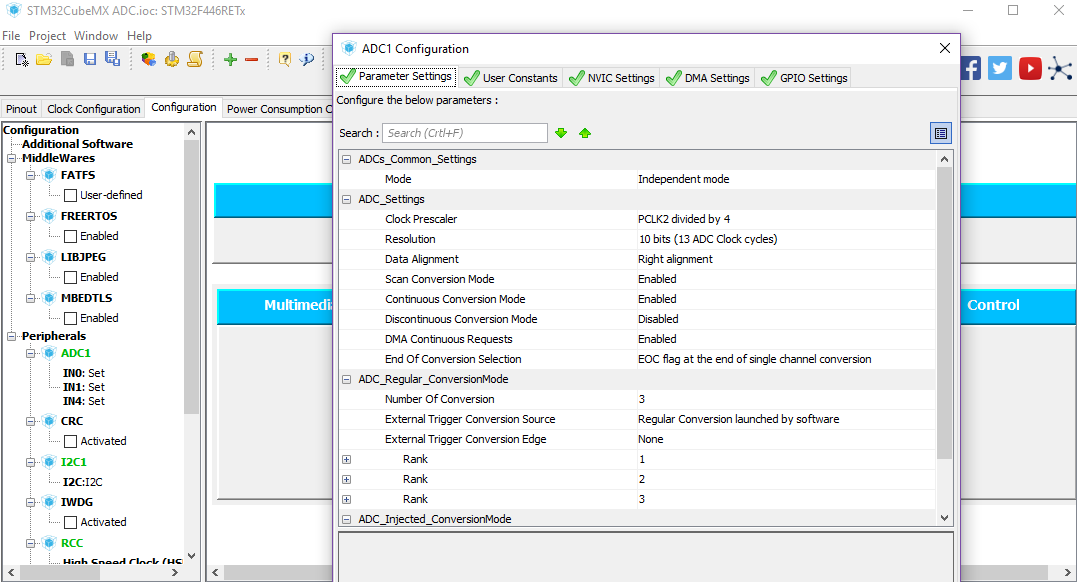Close the ADC1 Configuration dialog
The height and width of the screenshot is (582, 1077).
click(945, 48)
